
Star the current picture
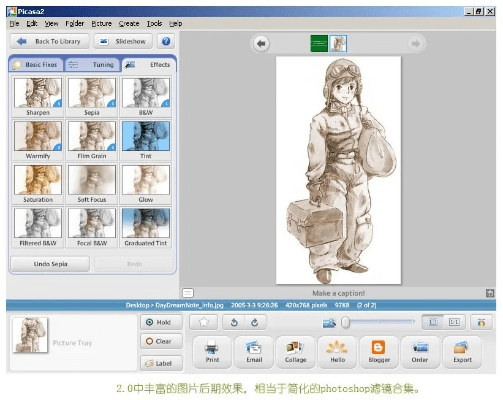203,322
